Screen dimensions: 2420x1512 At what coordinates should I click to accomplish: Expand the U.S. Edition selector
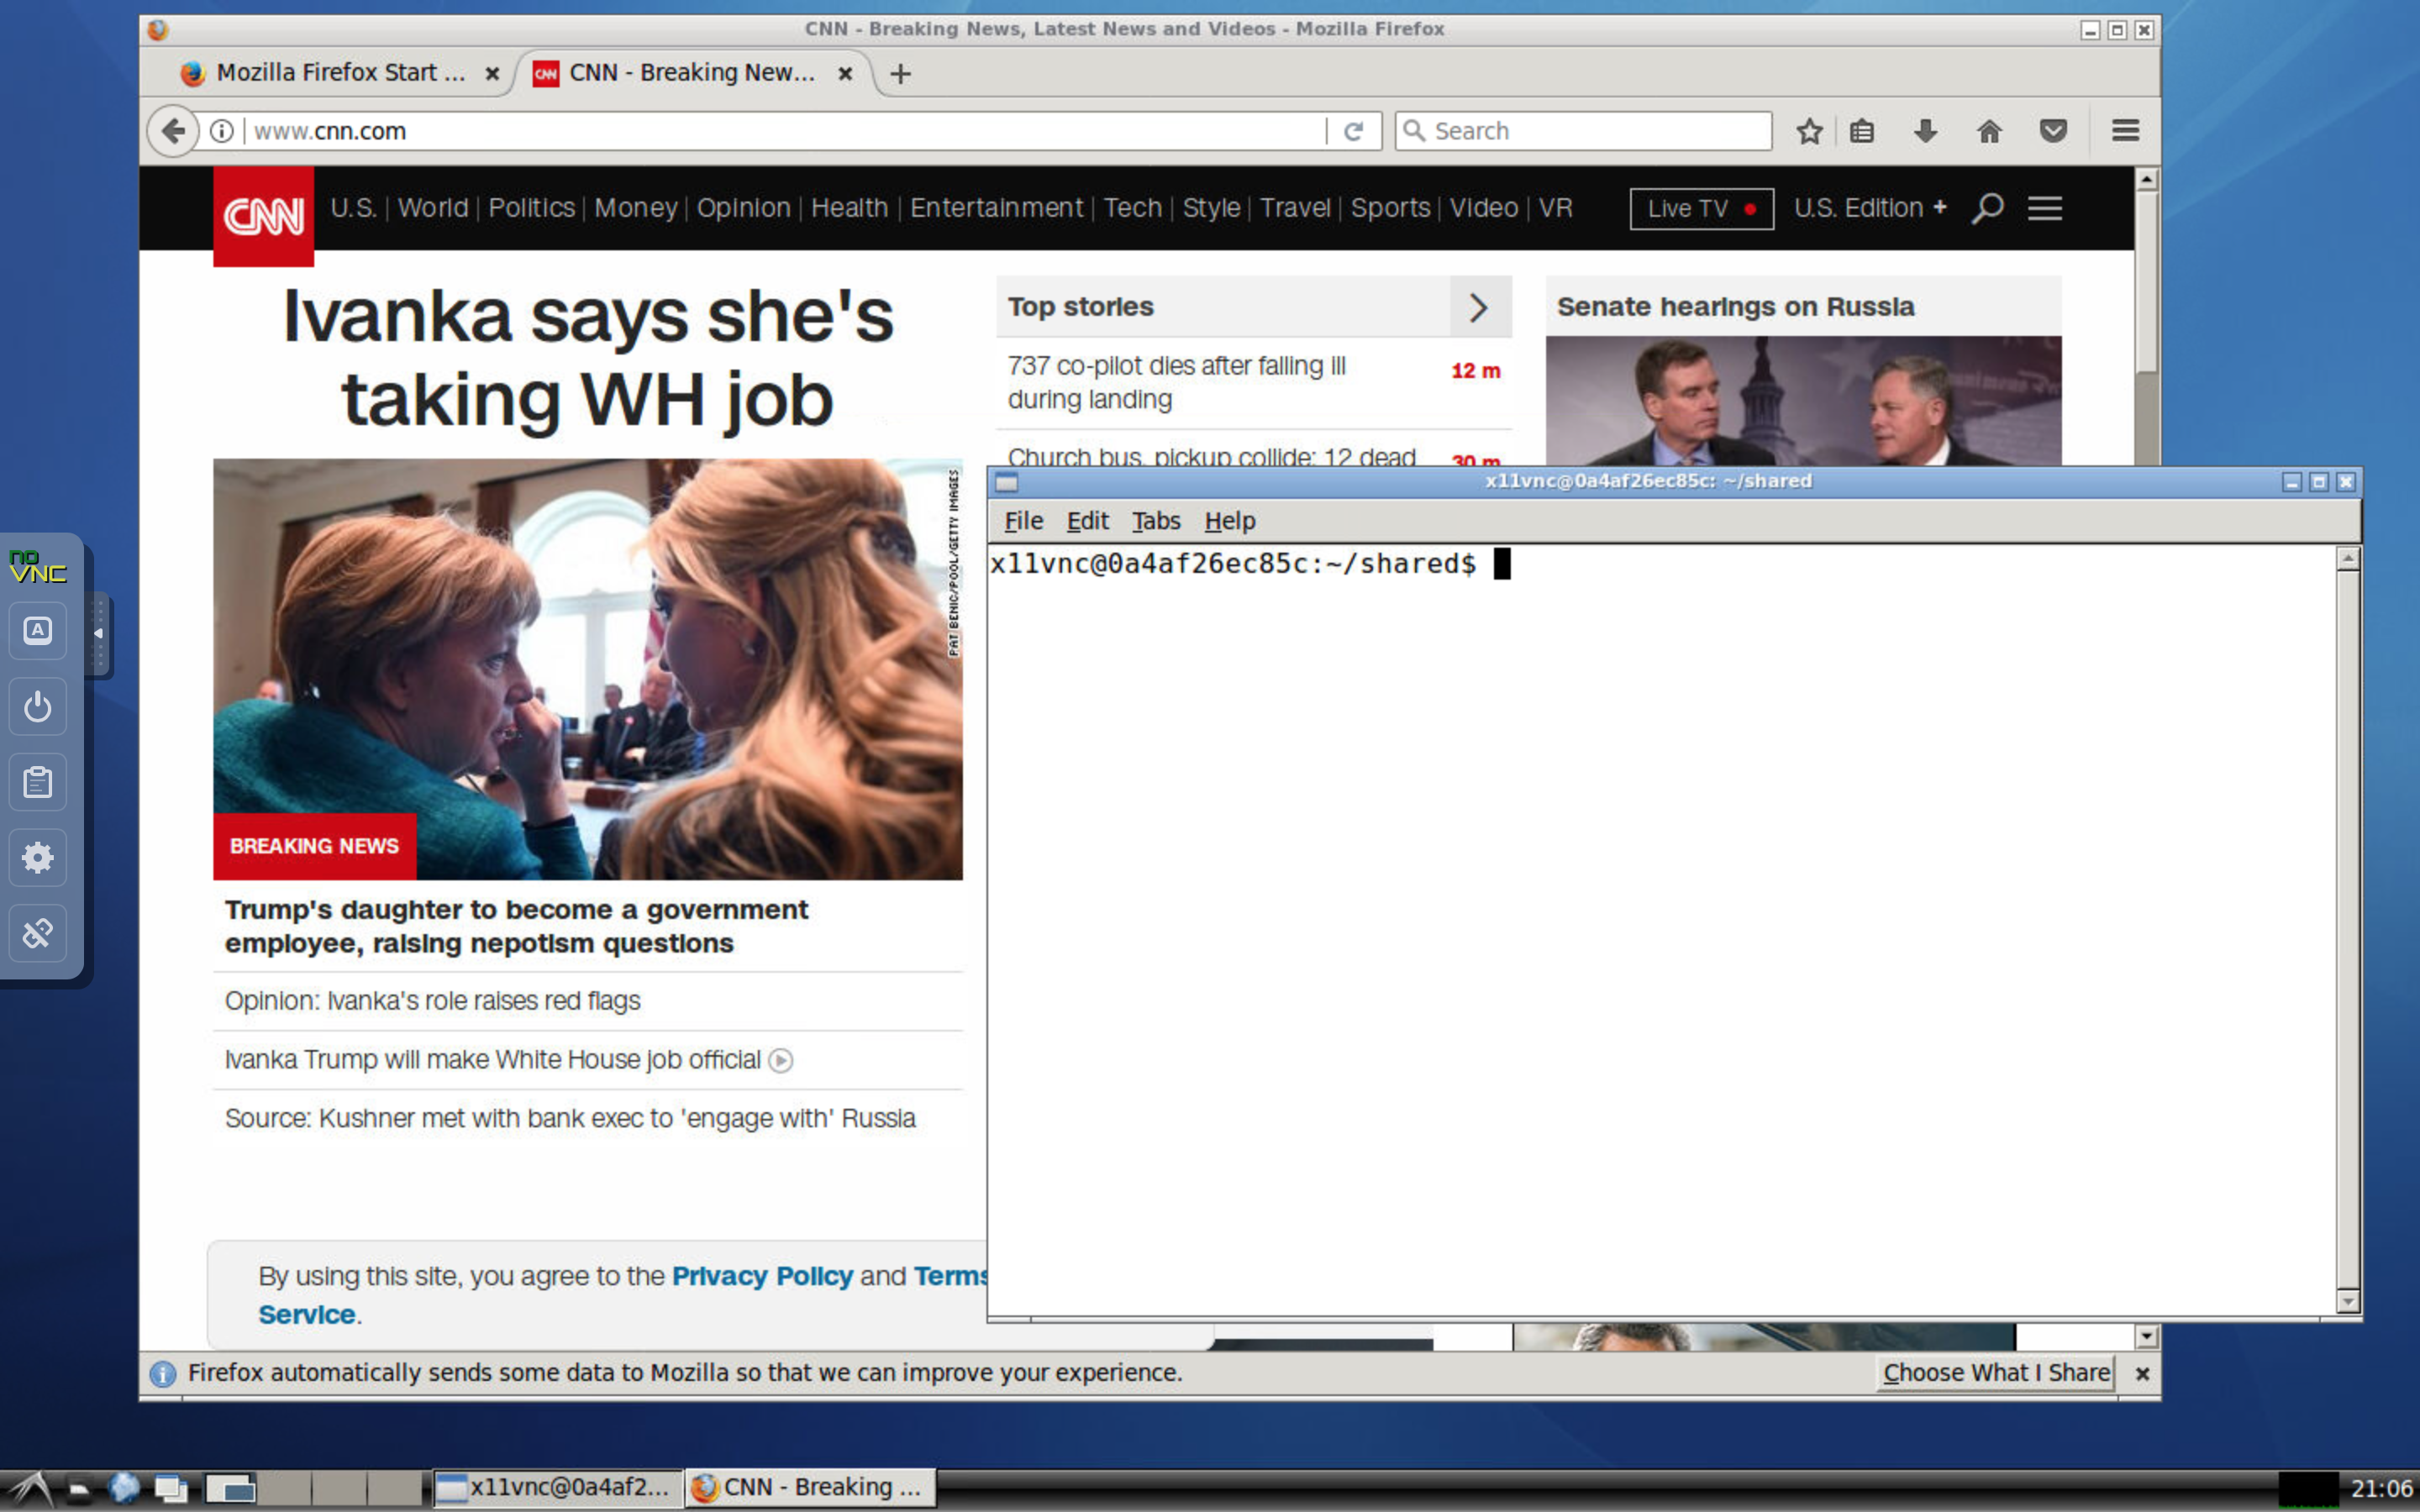(x=1869, y=208)
